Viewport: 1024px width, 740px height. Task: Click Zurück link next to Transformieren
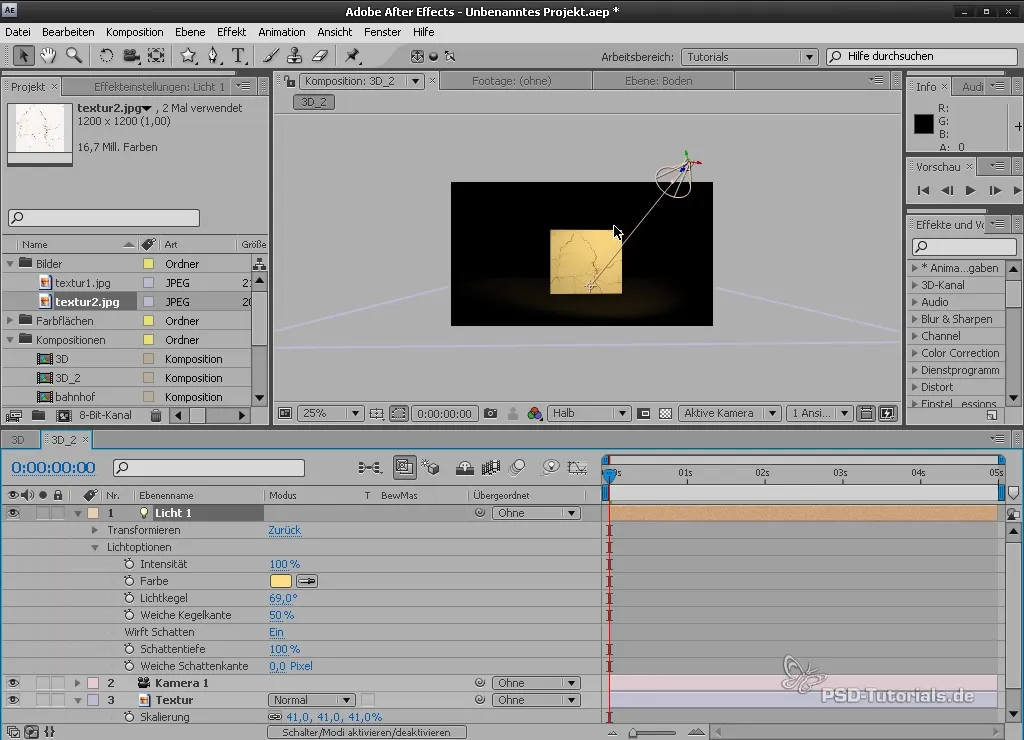pyautogui.click(x=285, y=530)
